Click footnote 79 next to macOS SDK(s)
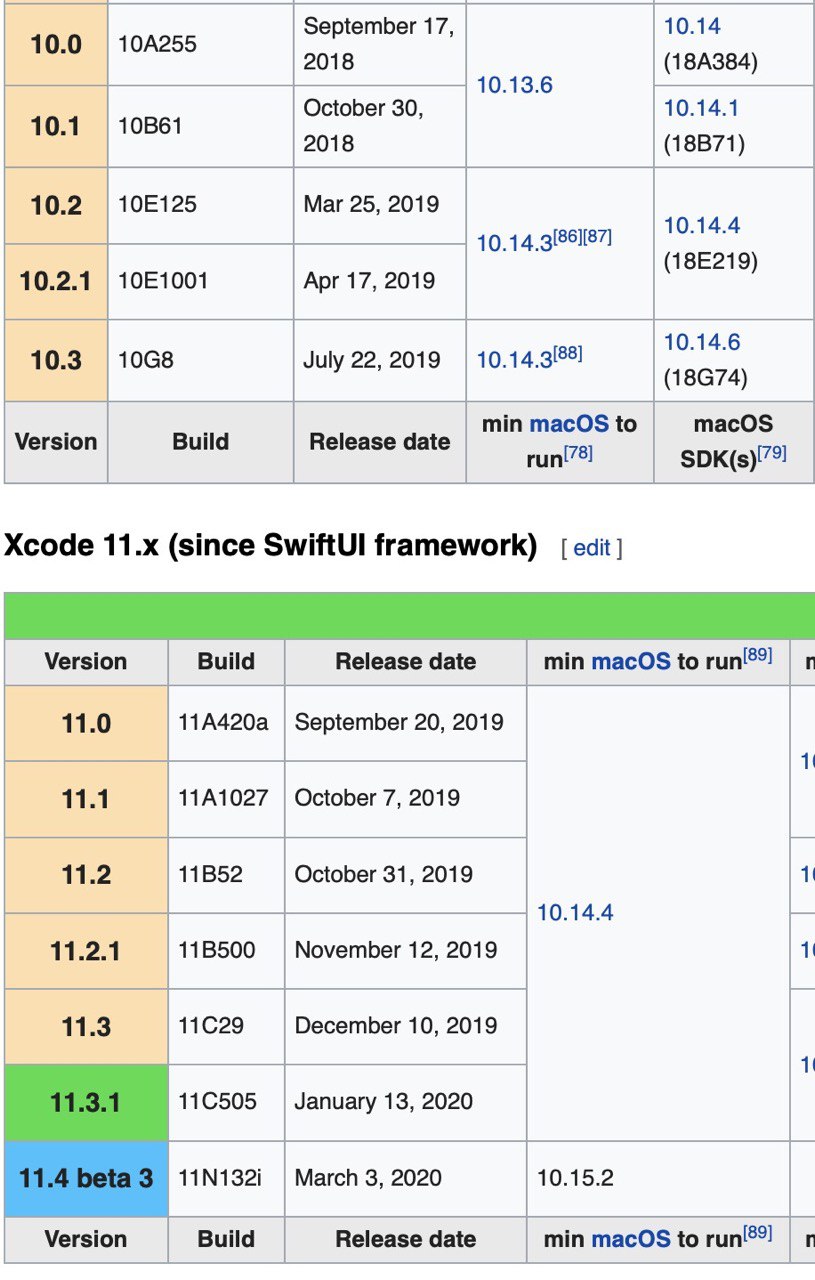 point(771,454)
